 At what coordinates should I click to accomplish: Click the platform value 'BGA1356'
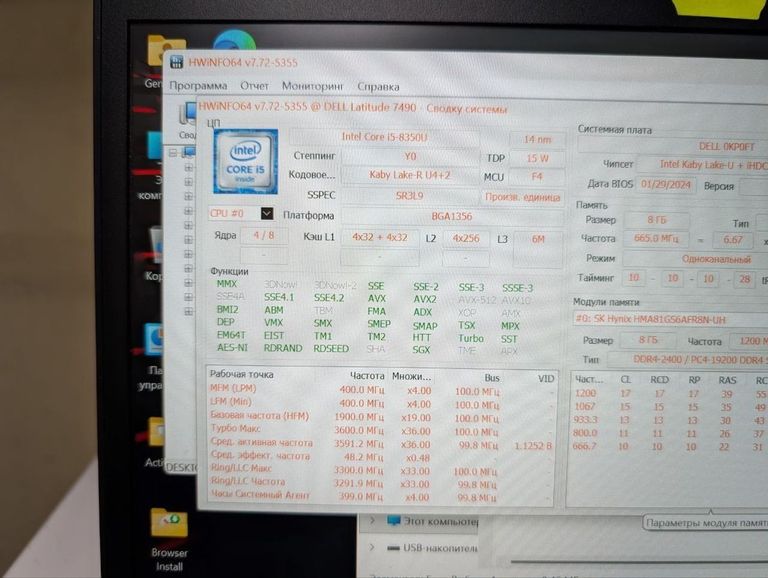[452, 216]
